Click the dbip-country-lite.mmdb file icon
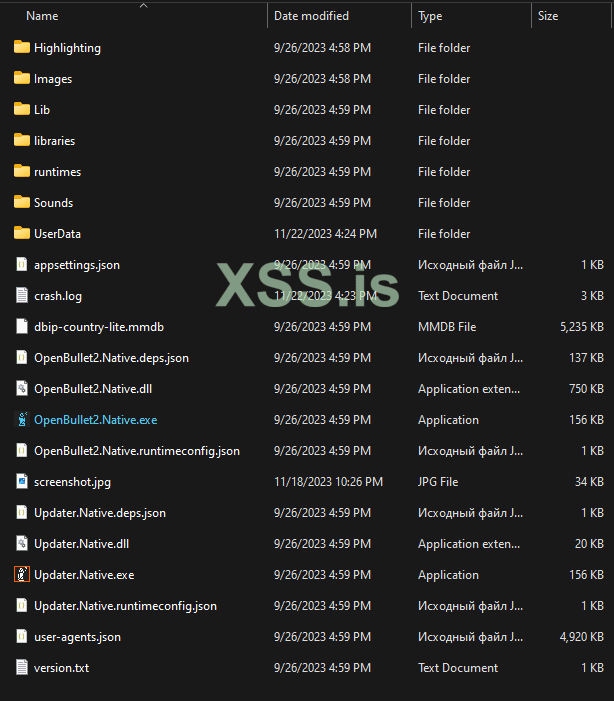614x701 pixels. [x=21, y=326]
